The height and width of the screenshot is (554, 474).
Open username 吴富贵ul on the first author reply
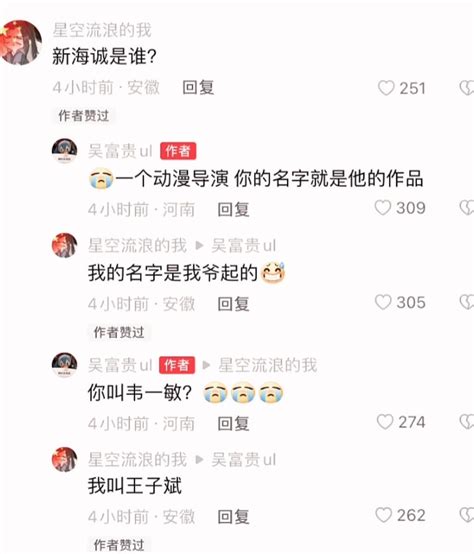click(120, 151)
